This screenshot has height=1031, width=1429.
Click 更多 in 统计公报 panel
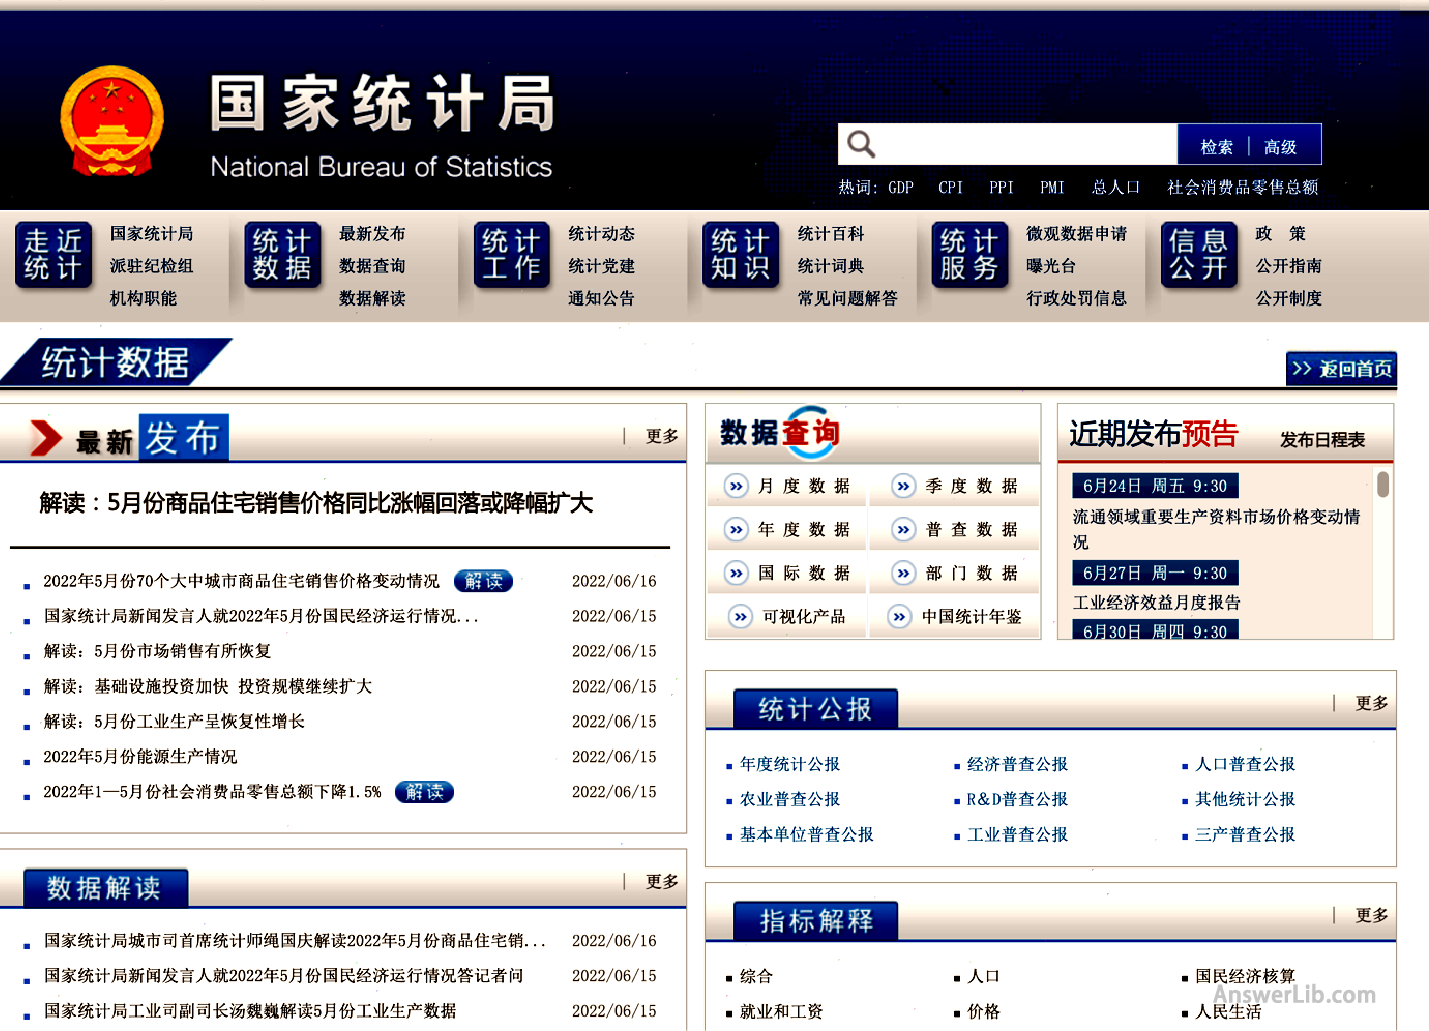tap(1372, 703)
